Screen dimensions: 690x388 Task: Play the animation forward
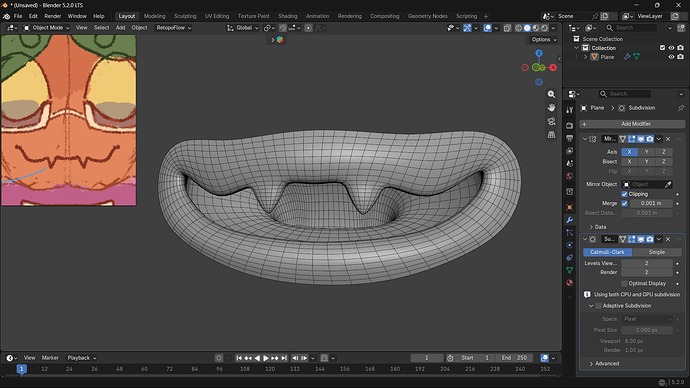[266, 358]
